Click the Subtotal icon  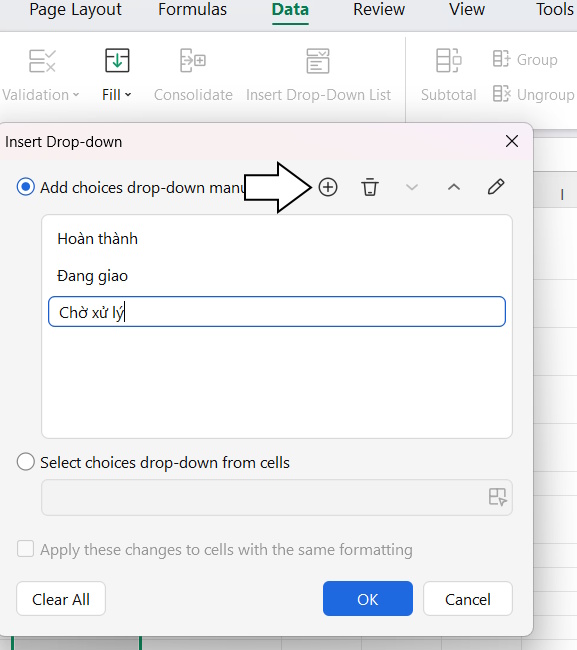click(449, 61)
